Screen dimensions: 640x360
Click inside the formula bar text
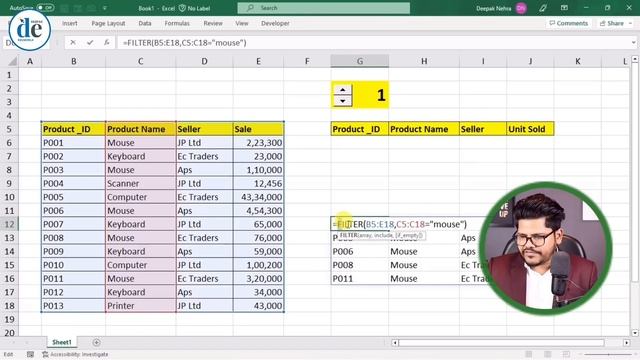point(184,42)
